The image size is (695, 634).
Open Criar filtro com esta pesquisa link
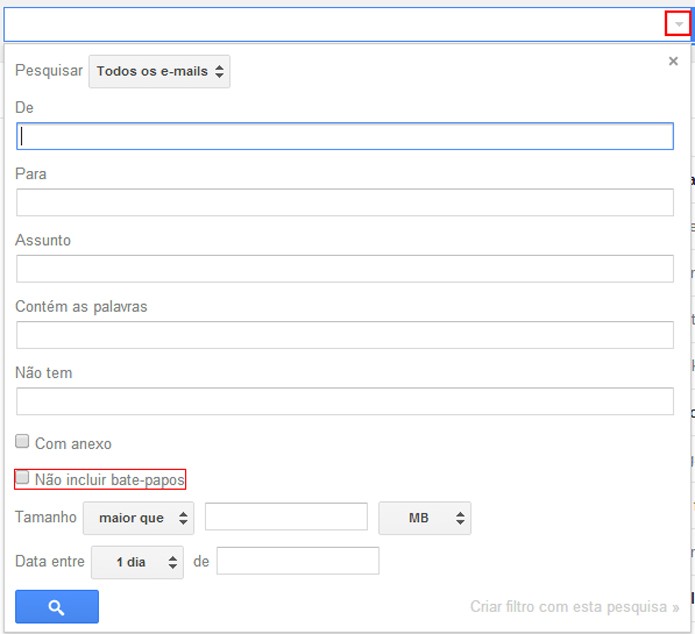574,607
